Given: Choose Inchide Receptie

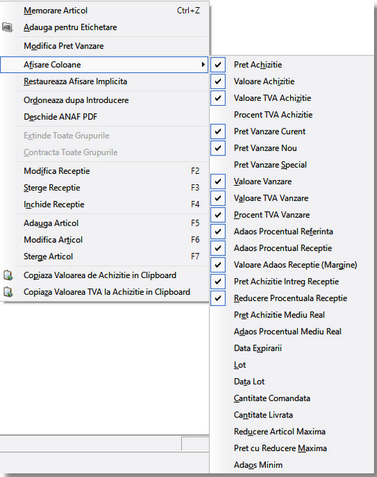Looking at the screenshot, I should (x=105, y=204).
